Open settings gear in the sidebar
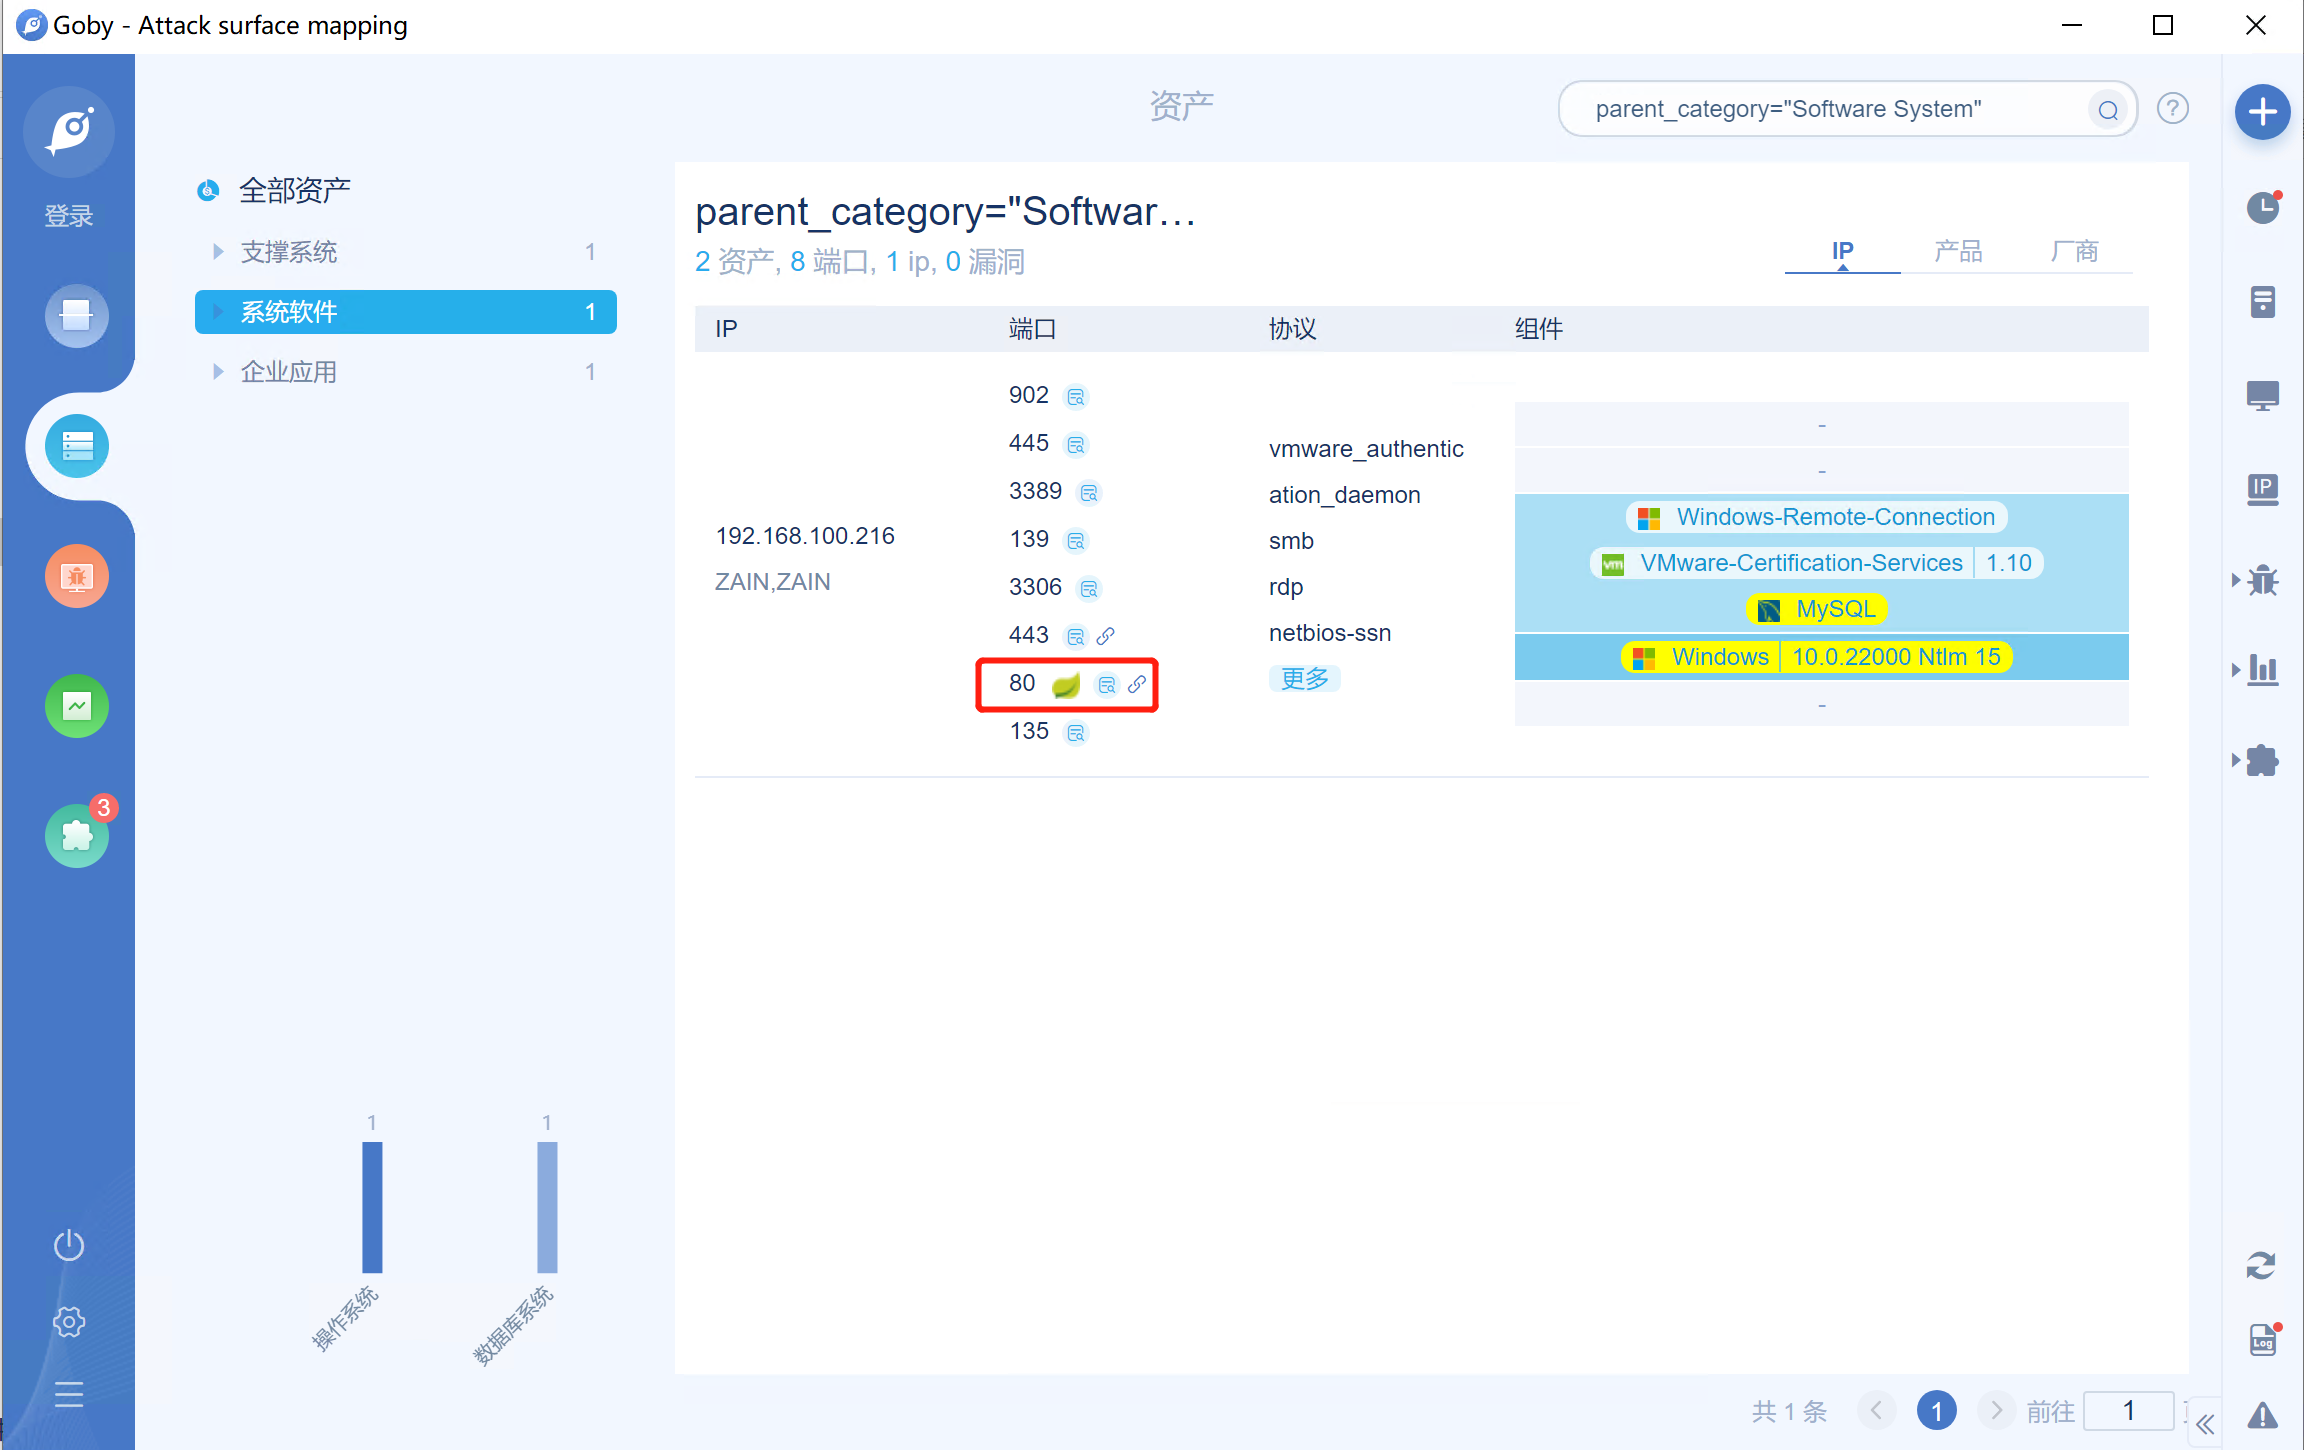Image resolution: width=2304 pixels, height=1450 pixels. (x=69, y=1322)
